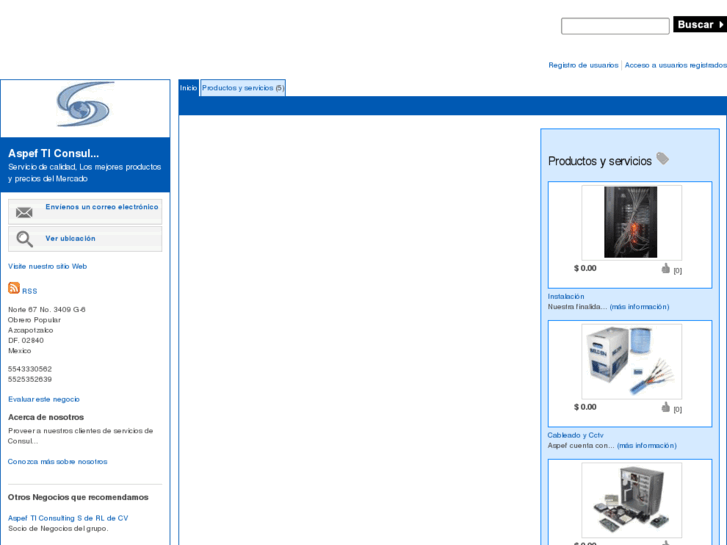The height and width of the screenshot is (545, 727).
Task: Open Aspef TI Consulting S de RL de CV link
Action: [68, 518]
